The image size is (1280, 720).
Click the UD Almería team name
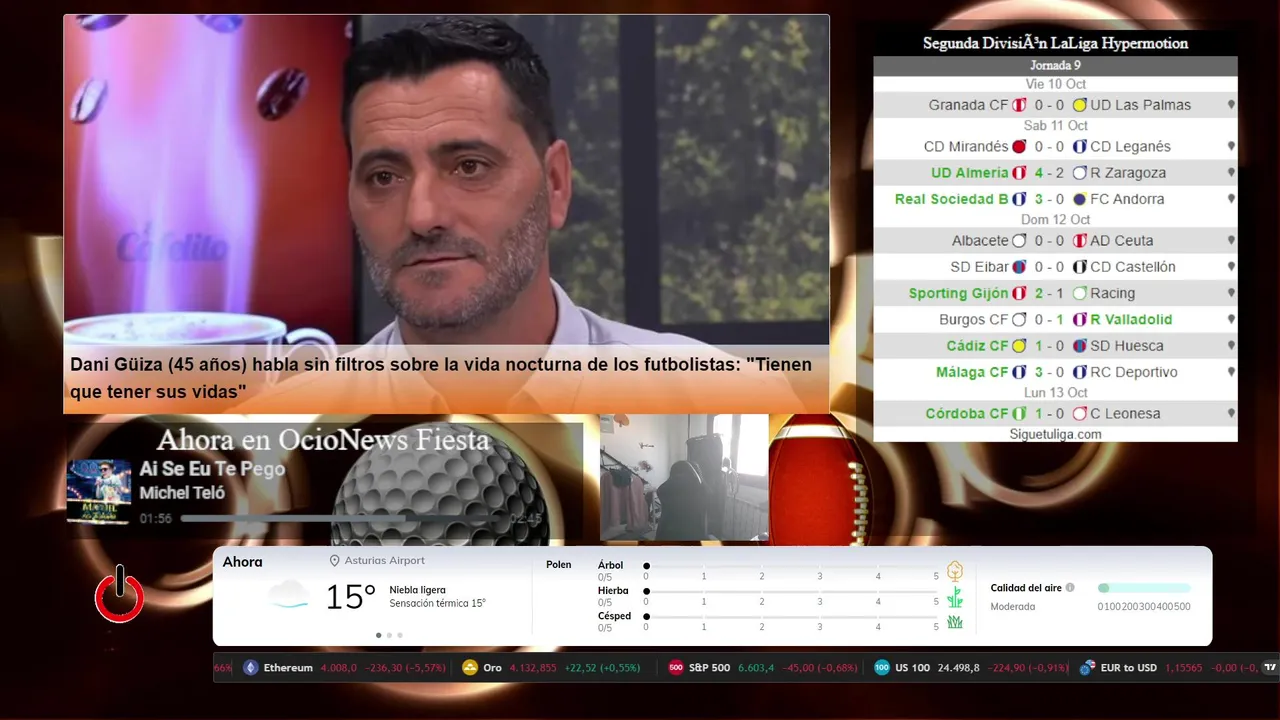[x=969, y=173]
